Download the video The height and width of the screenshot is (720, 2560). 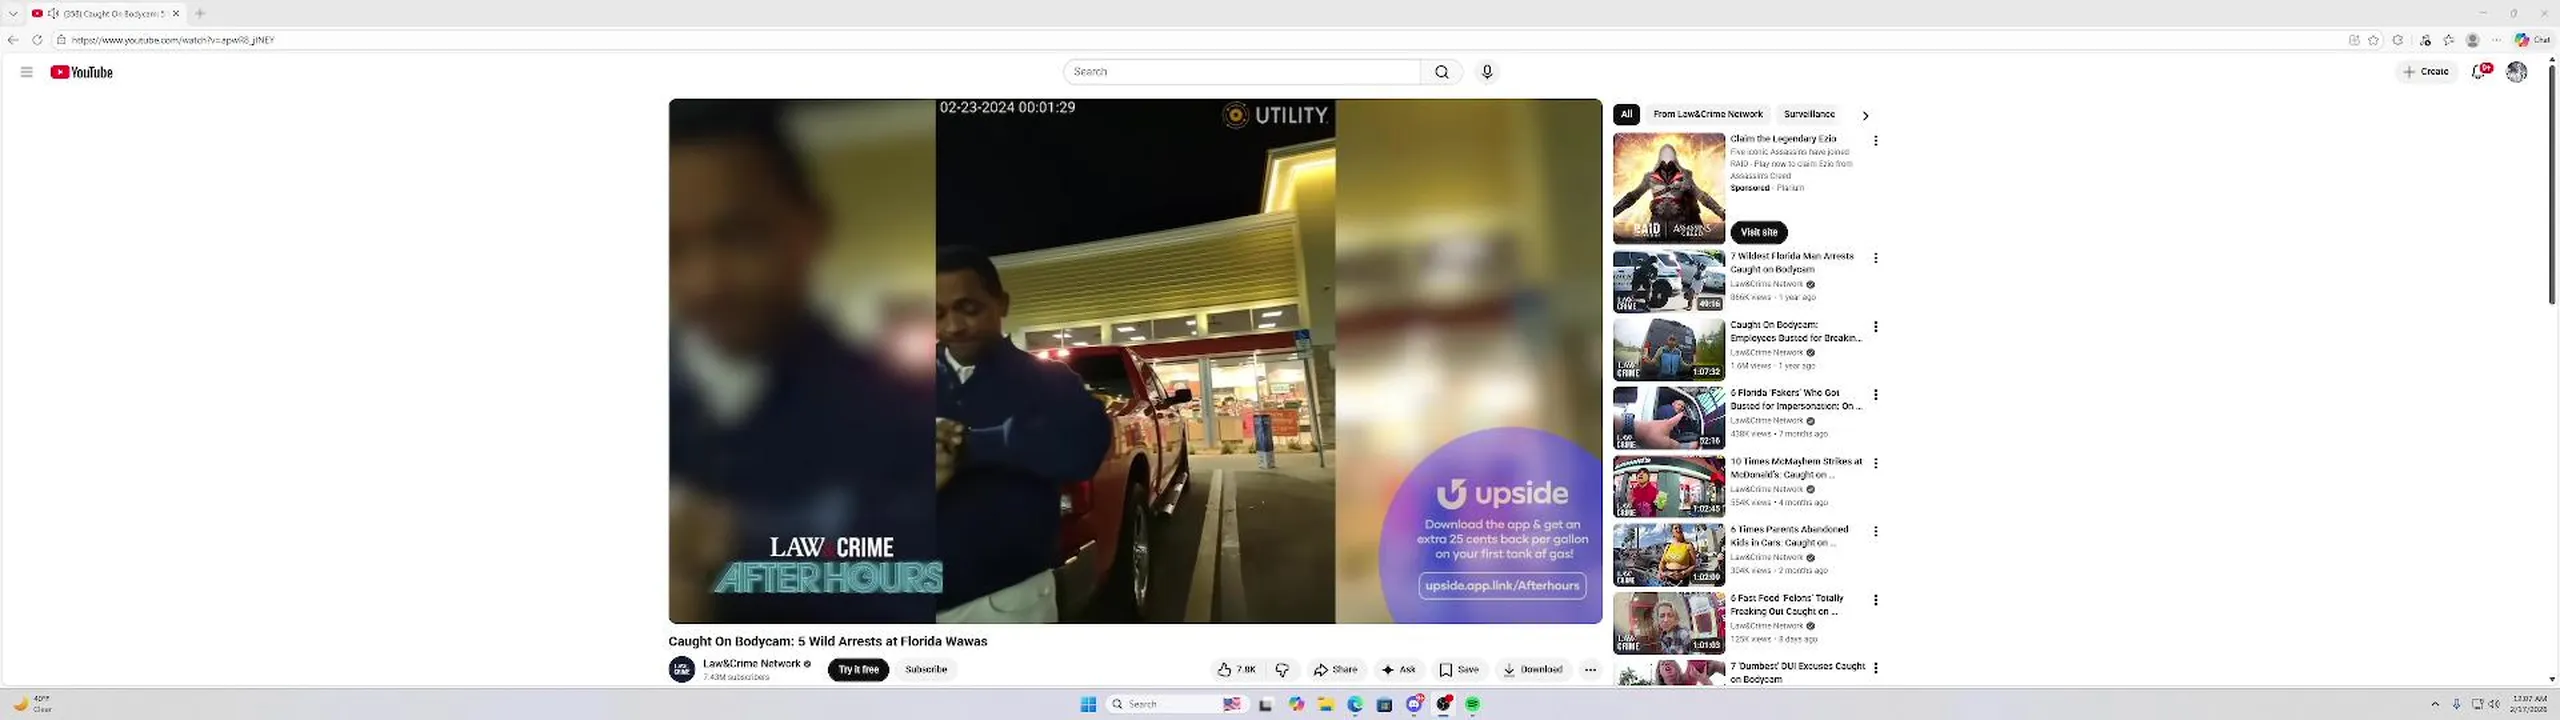click(x=1532, y=670)
